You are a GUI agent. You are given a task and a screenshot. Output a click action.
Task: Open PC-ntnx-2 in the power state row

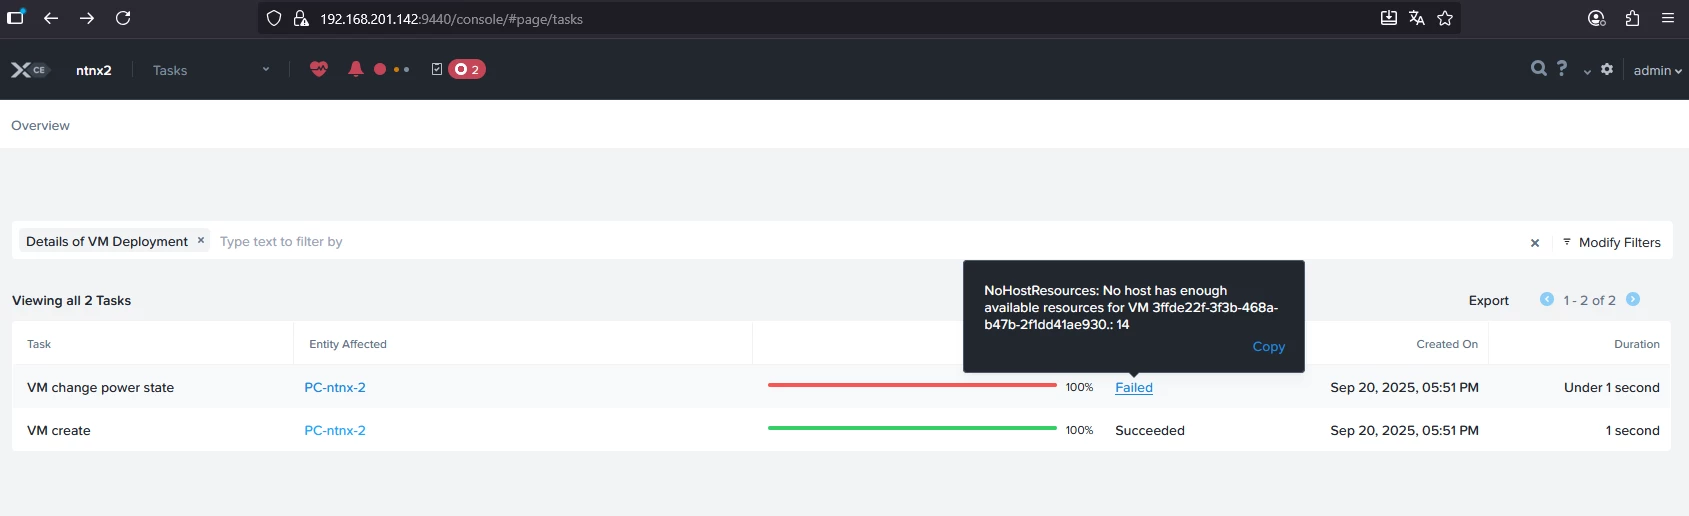335,387
